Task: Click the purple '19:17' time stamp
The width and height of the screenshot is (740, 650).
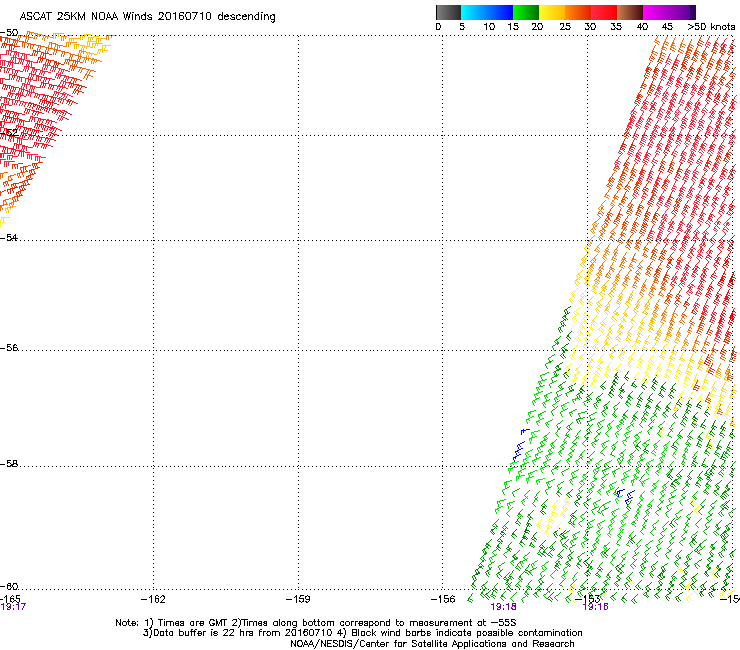Action: click(x=13, y=607)
